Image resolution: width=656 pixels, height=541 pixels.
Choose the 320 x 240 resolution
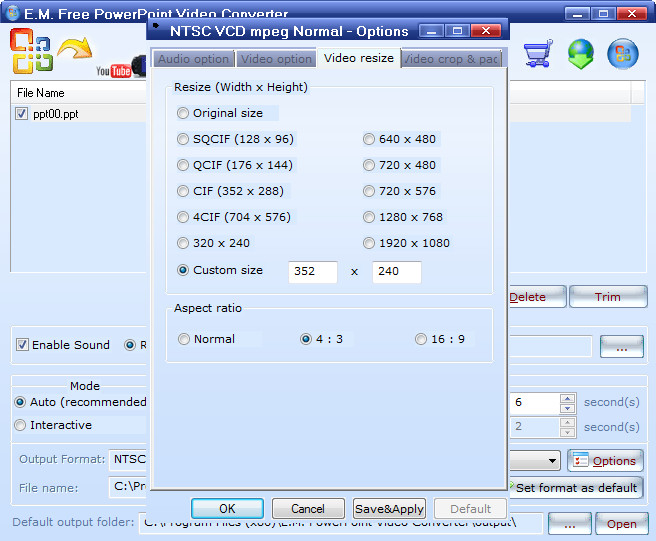click(x=183, y=243)
